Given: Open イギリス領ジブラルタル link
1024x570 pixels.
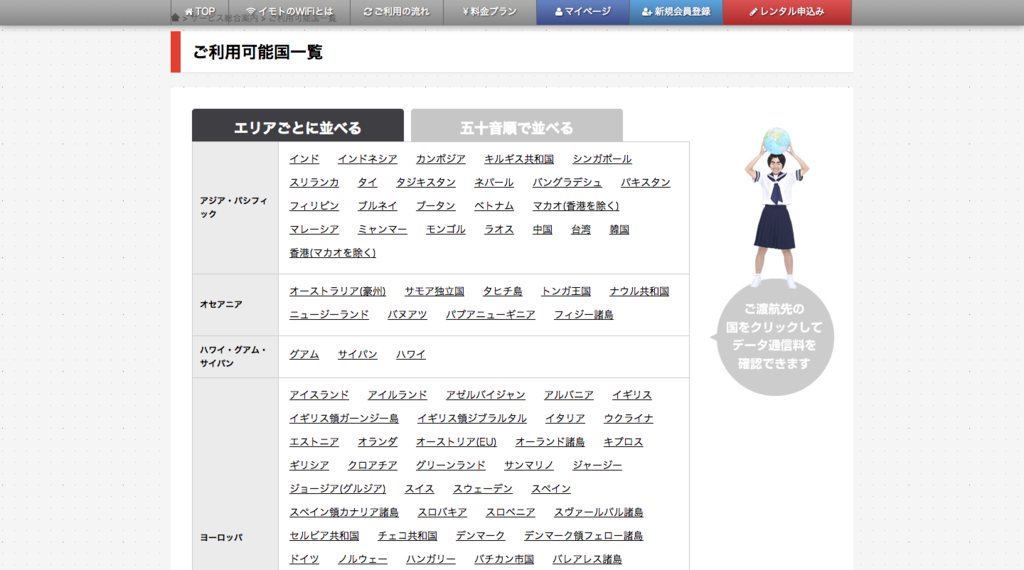Looking at the screenshot, I should [472, 419].
